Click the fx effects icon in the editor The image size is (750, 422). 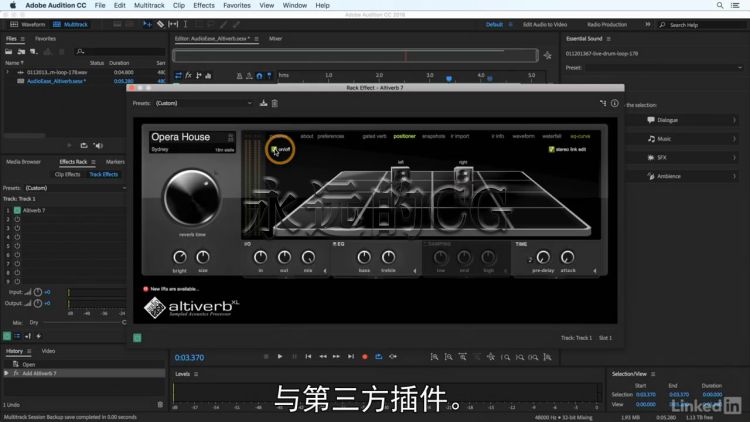tap(188, 76)
